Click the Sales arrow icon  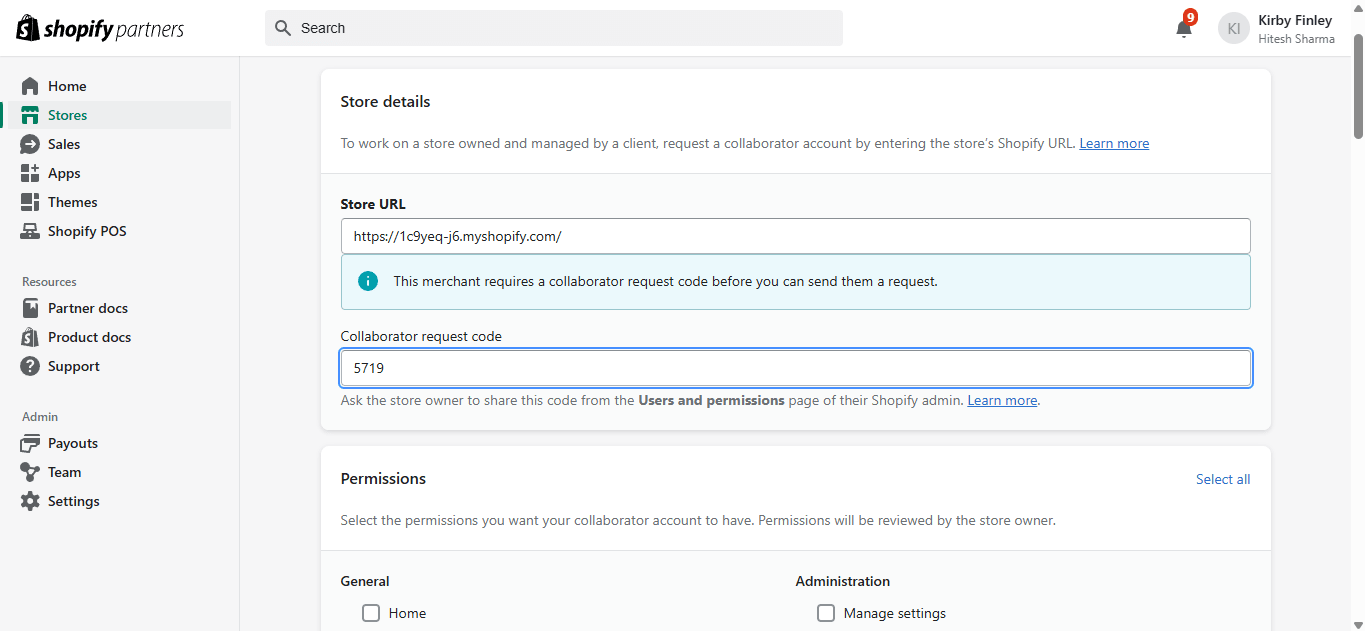point(30,144)
